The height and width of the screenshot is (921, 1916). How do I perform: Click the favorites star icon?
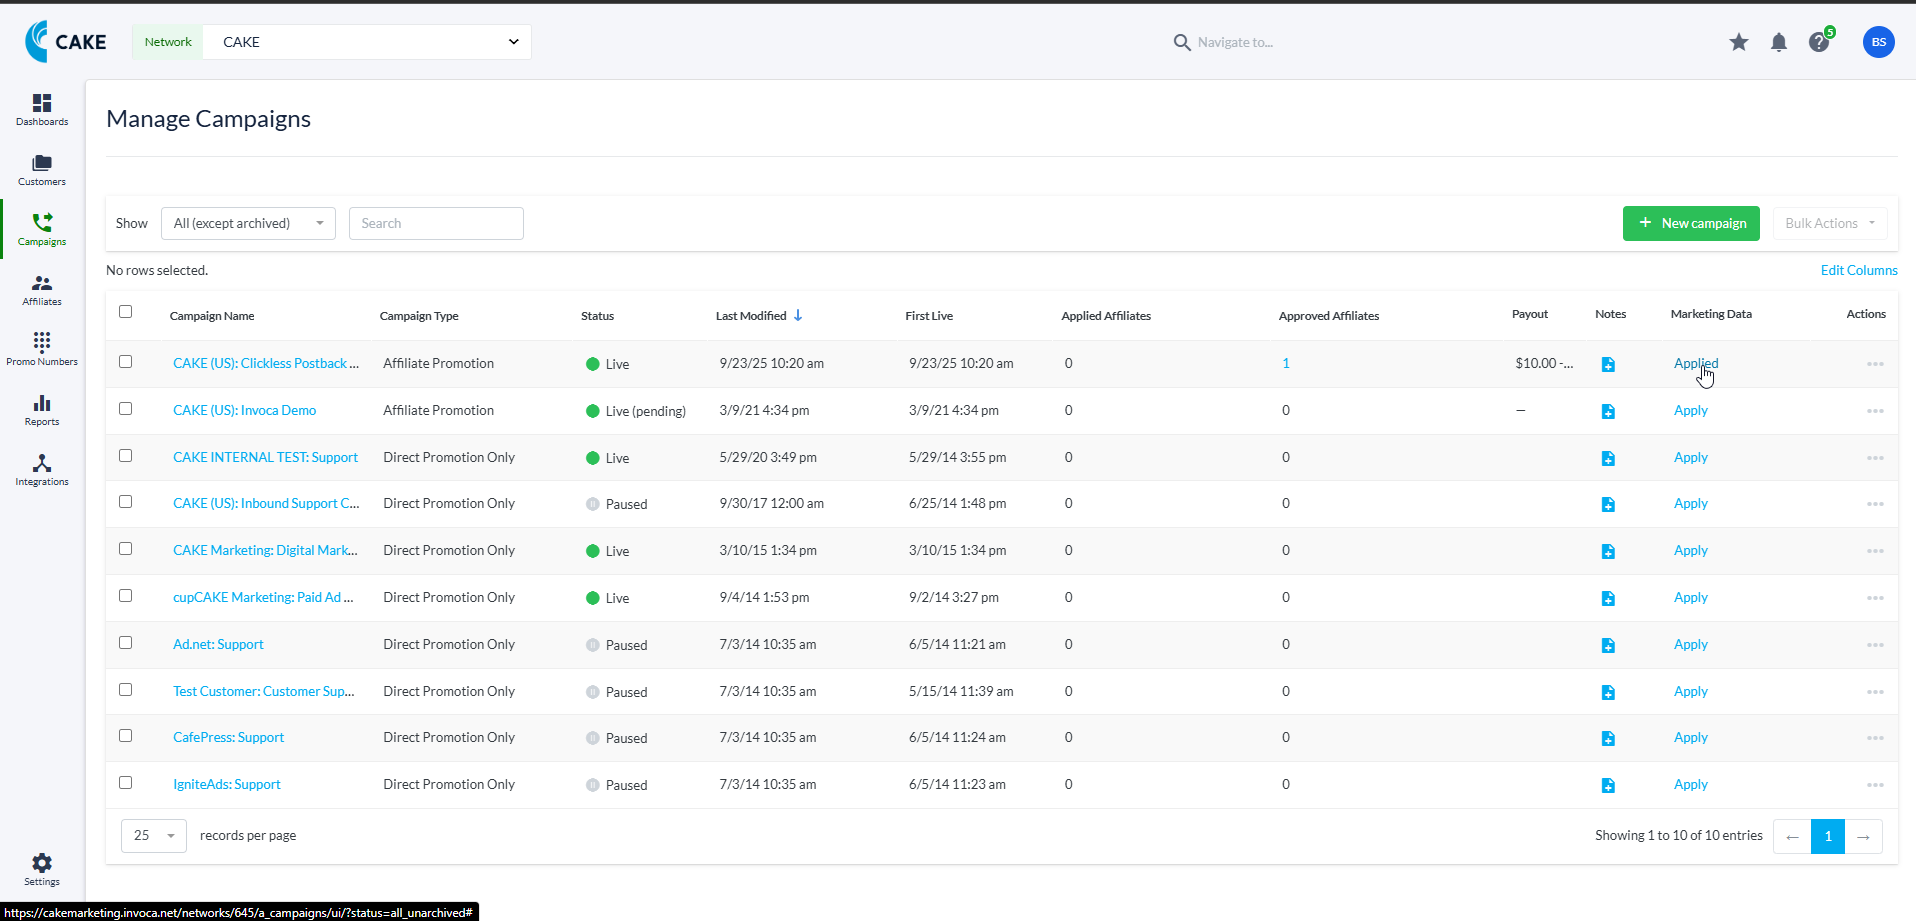[x=1739, y=42]
